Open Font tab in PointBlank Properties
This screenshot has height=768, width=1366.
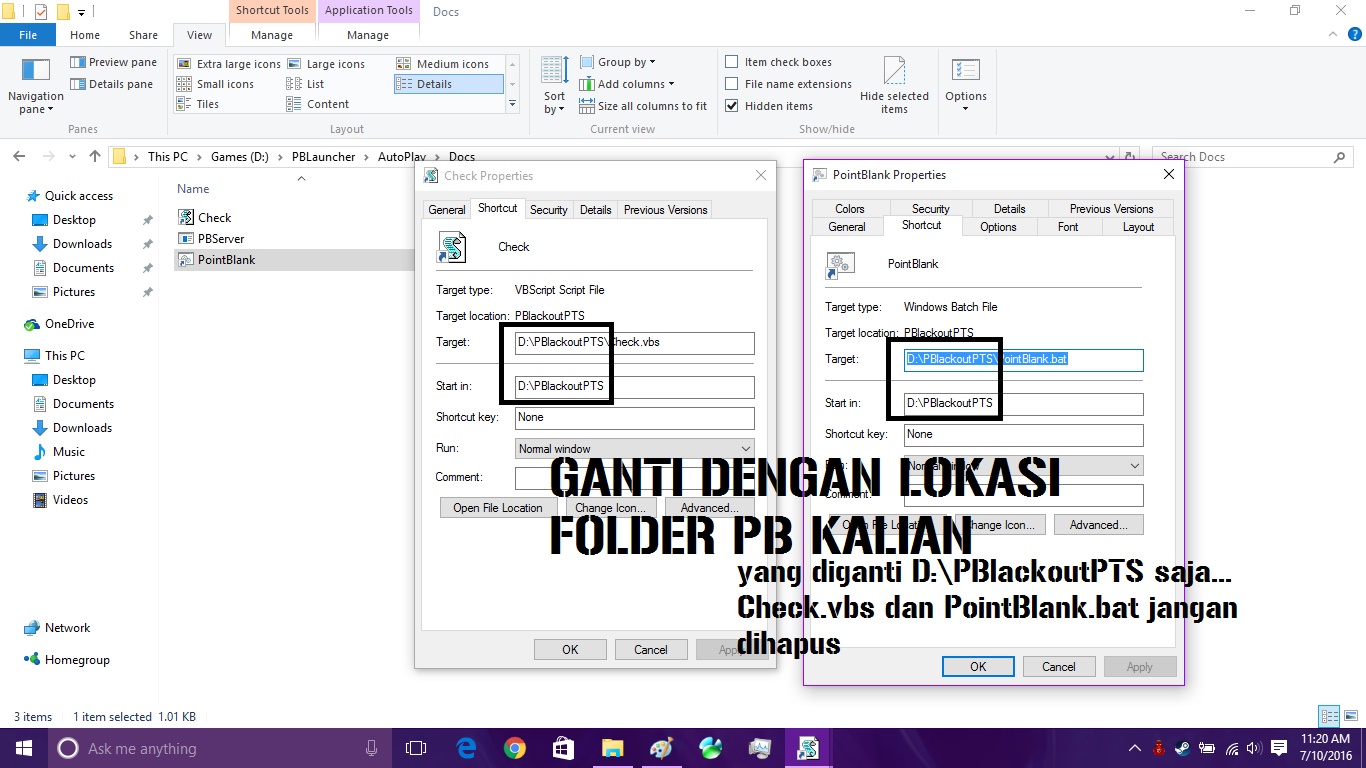[x=1068, y=227]
